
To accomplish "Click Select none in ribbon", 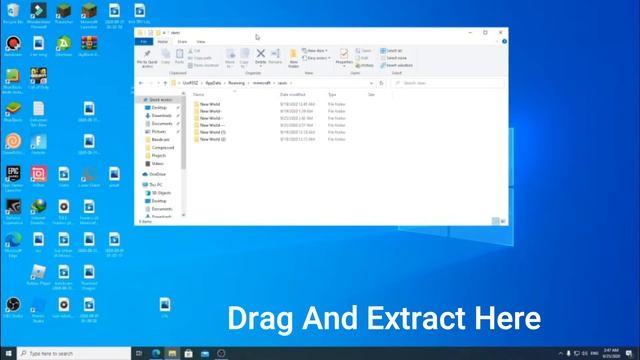I will (x=393, y=58).
